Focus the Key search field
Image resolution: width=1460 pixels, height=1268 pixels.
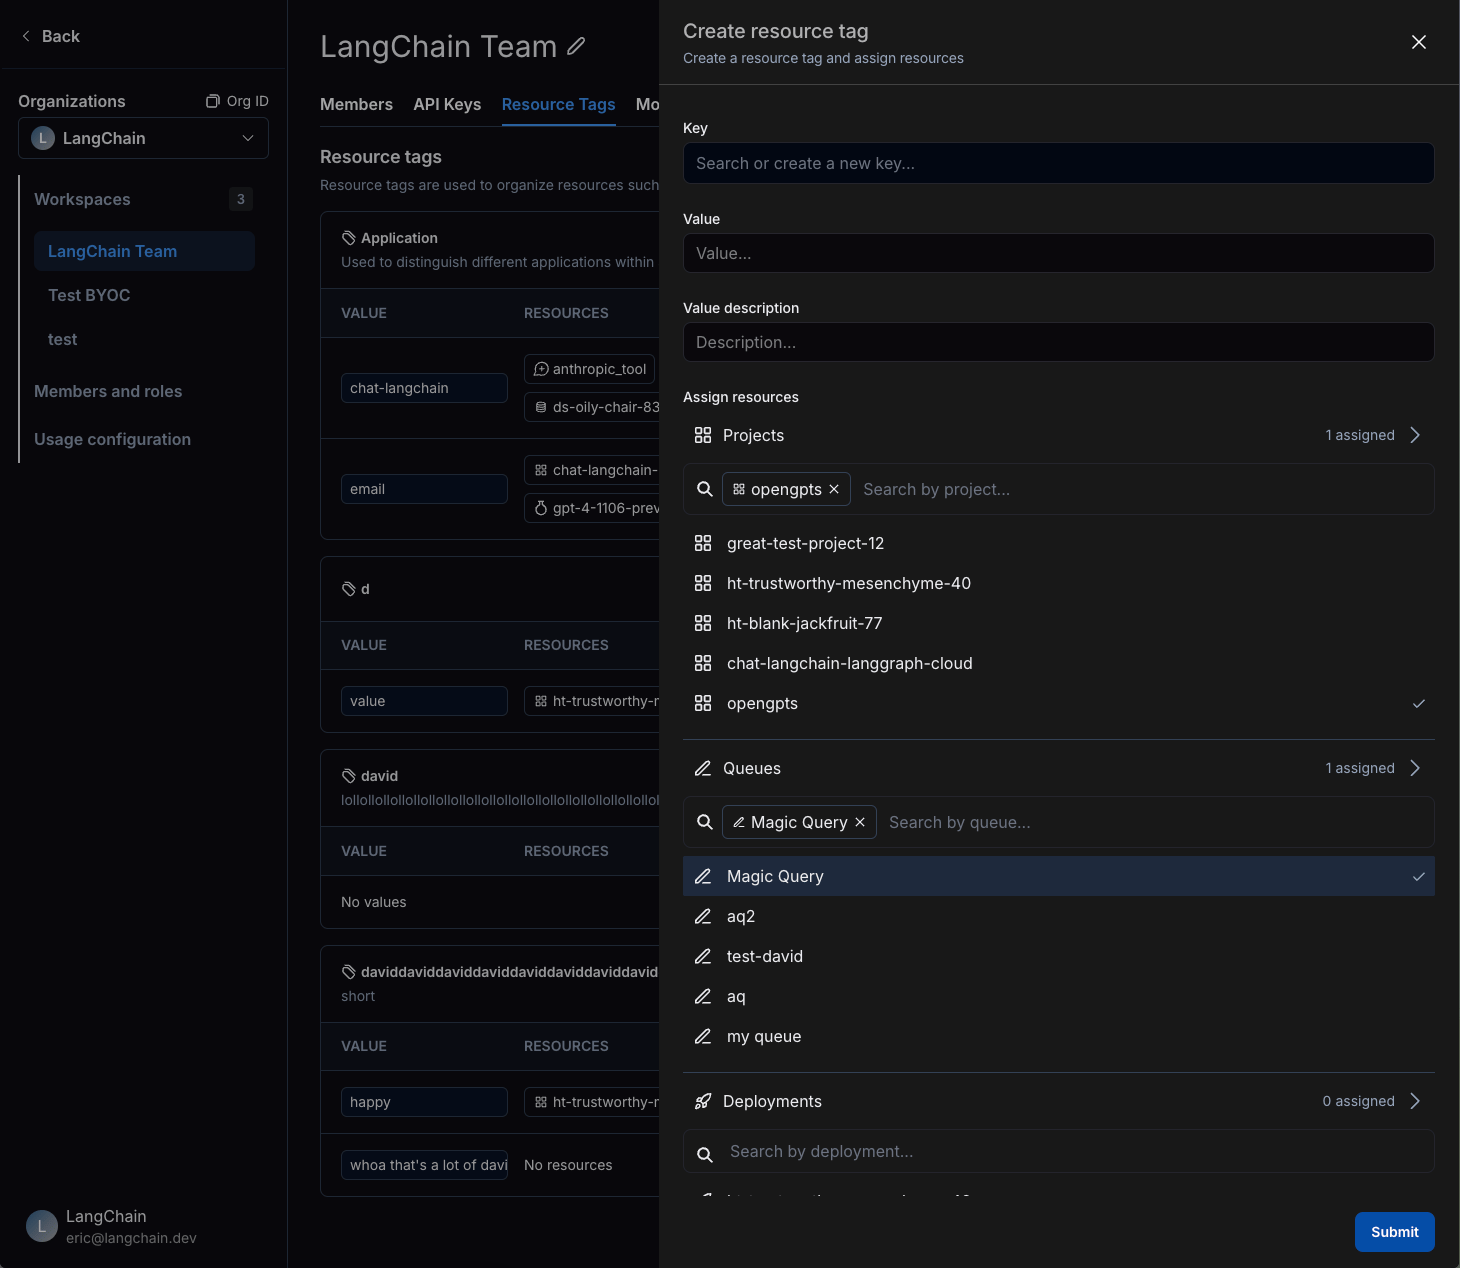(1059, 163)
